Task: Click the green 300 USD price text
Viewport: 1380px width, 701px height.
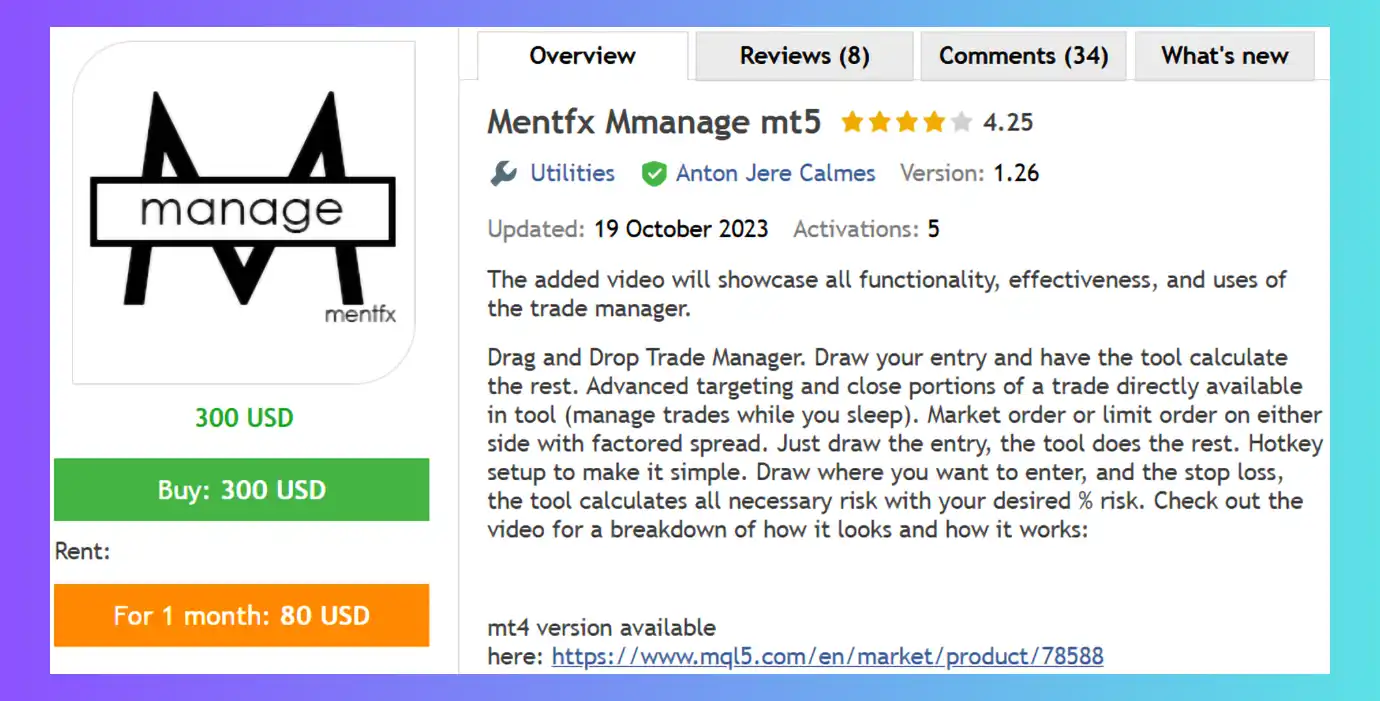Action: click(244, 417)
